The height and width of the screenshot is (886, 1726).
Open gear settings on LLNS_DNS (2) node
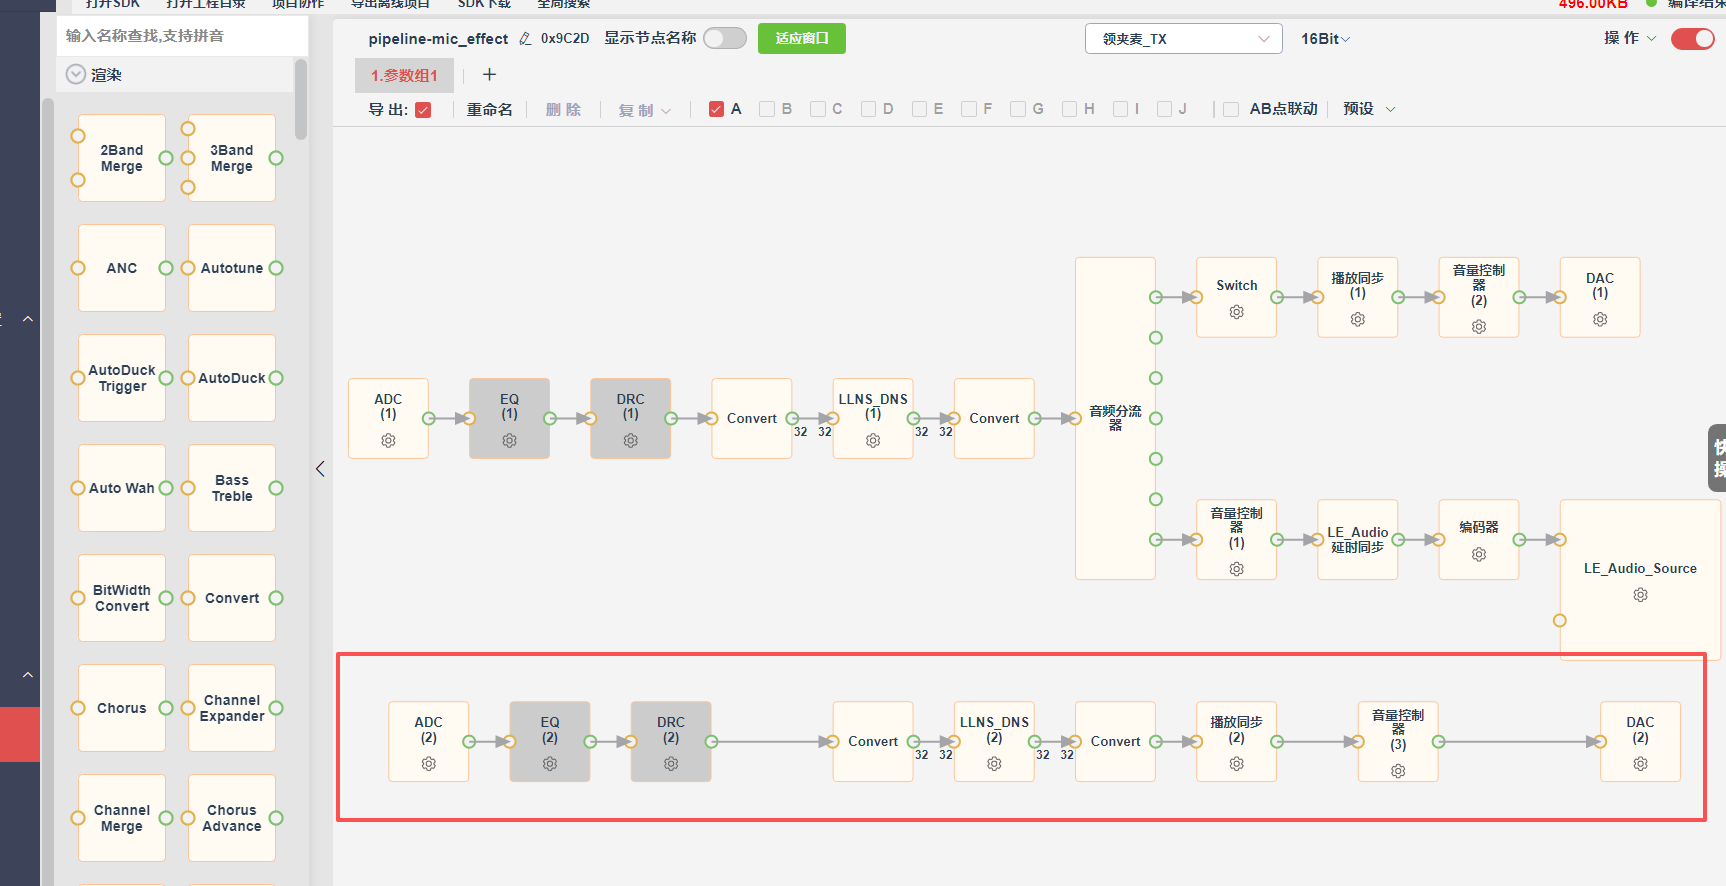click(994, 764)
